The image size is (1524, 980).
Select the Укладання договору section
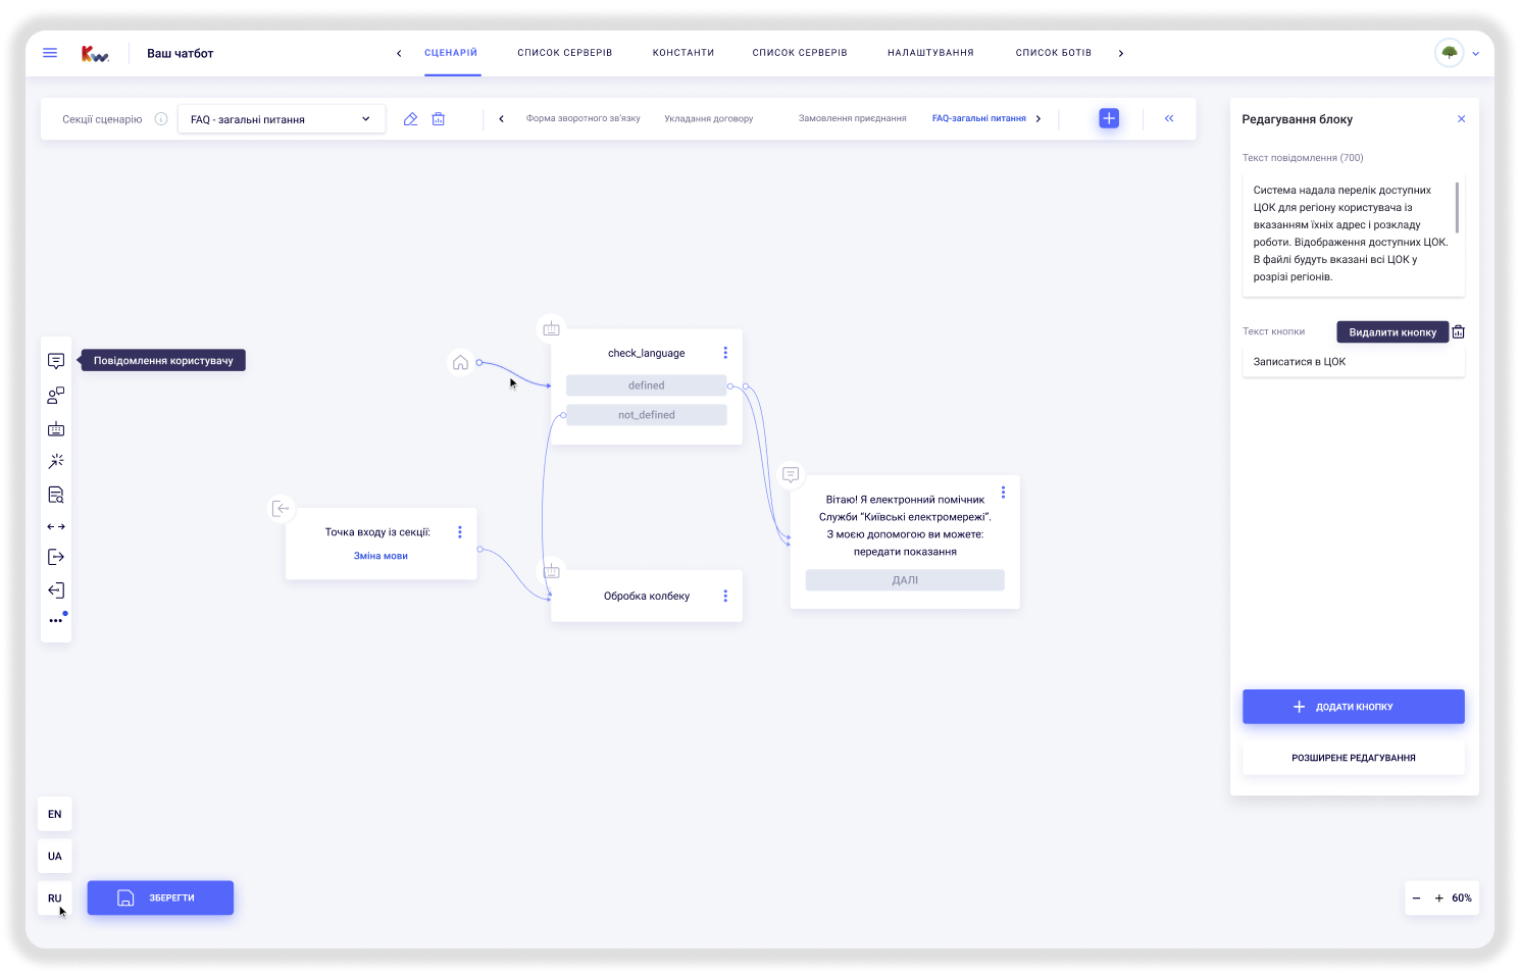(708, 118)
